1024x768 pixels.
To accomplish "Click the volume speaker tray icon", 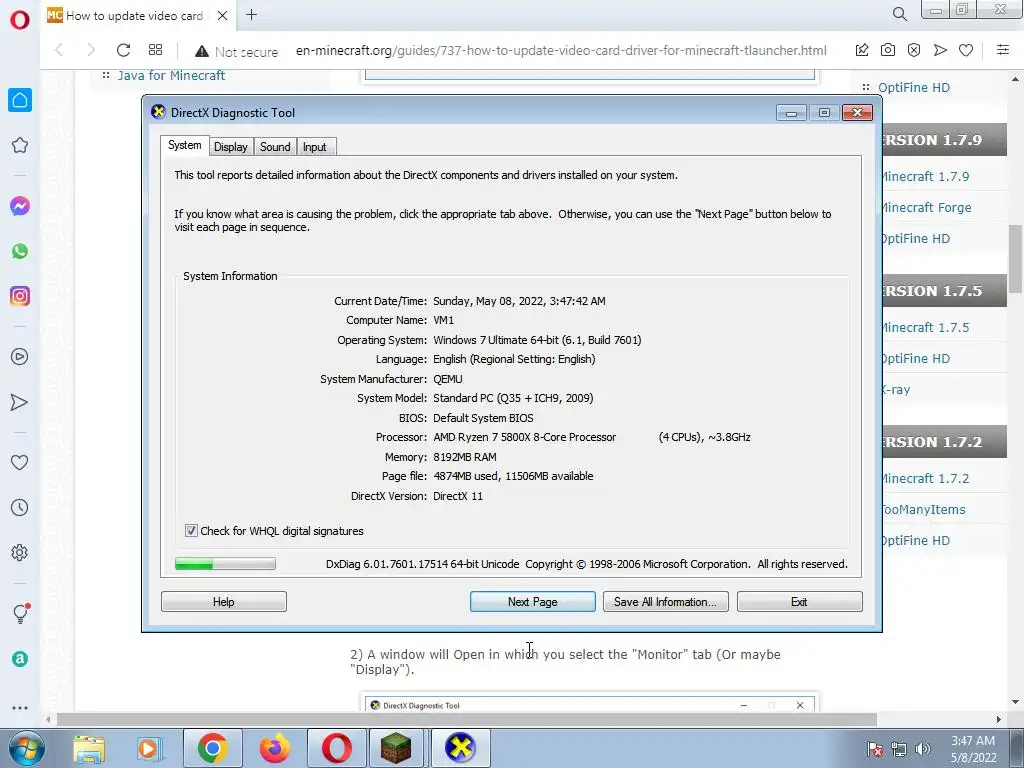I will [x=922, y=749].
